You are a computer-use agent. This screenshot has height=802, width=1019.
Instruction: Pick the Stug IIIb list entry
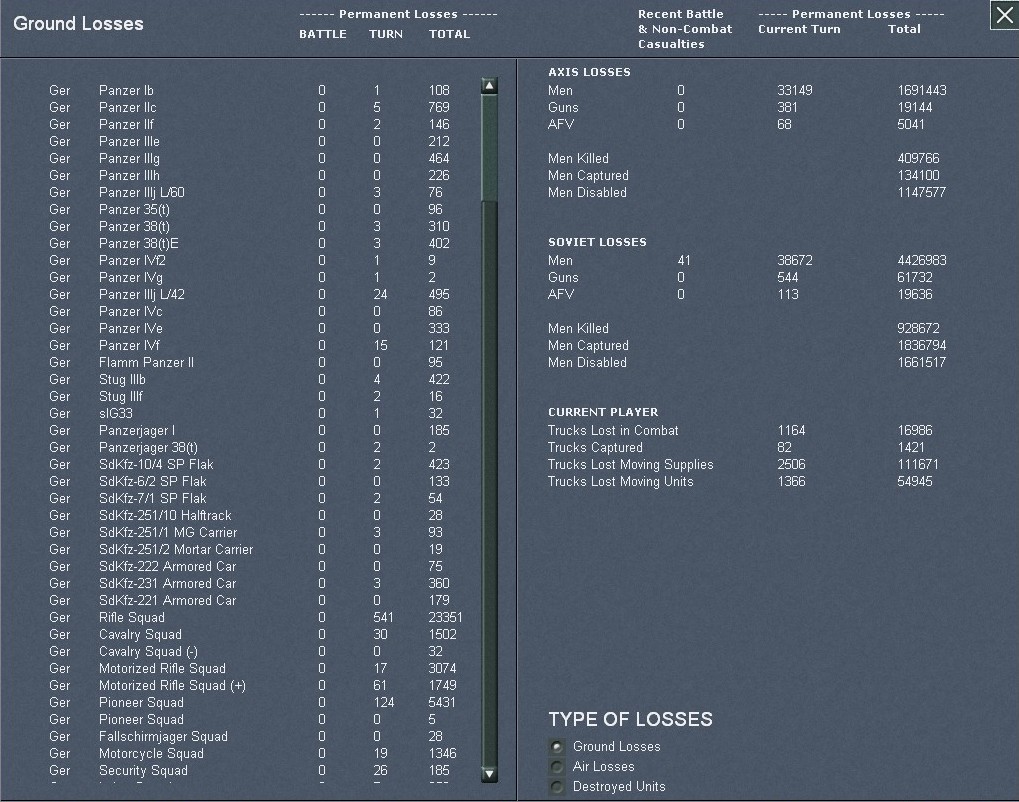[x=122, y=380]
